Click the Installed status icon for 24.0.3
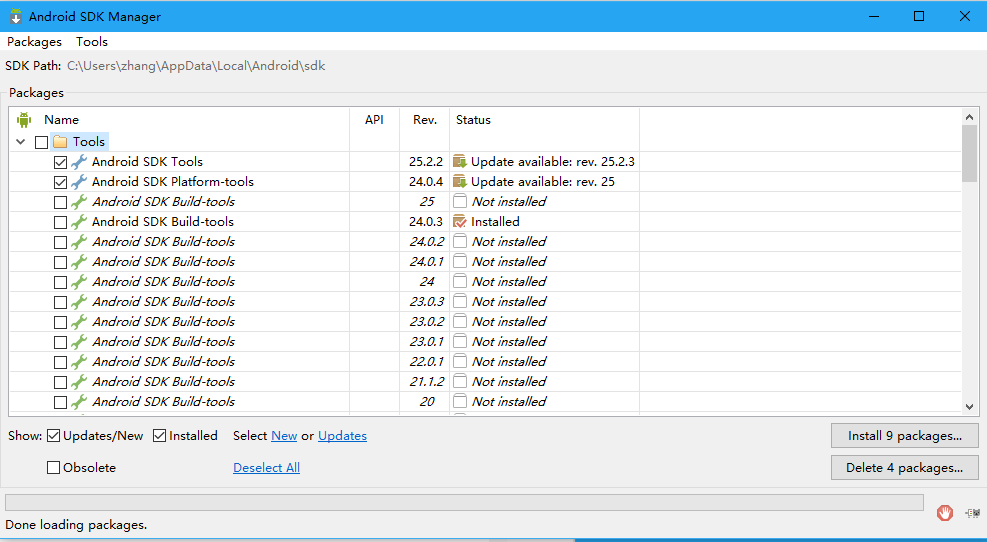Viewport: 987px width, 542px height. (x=460, y=222)
